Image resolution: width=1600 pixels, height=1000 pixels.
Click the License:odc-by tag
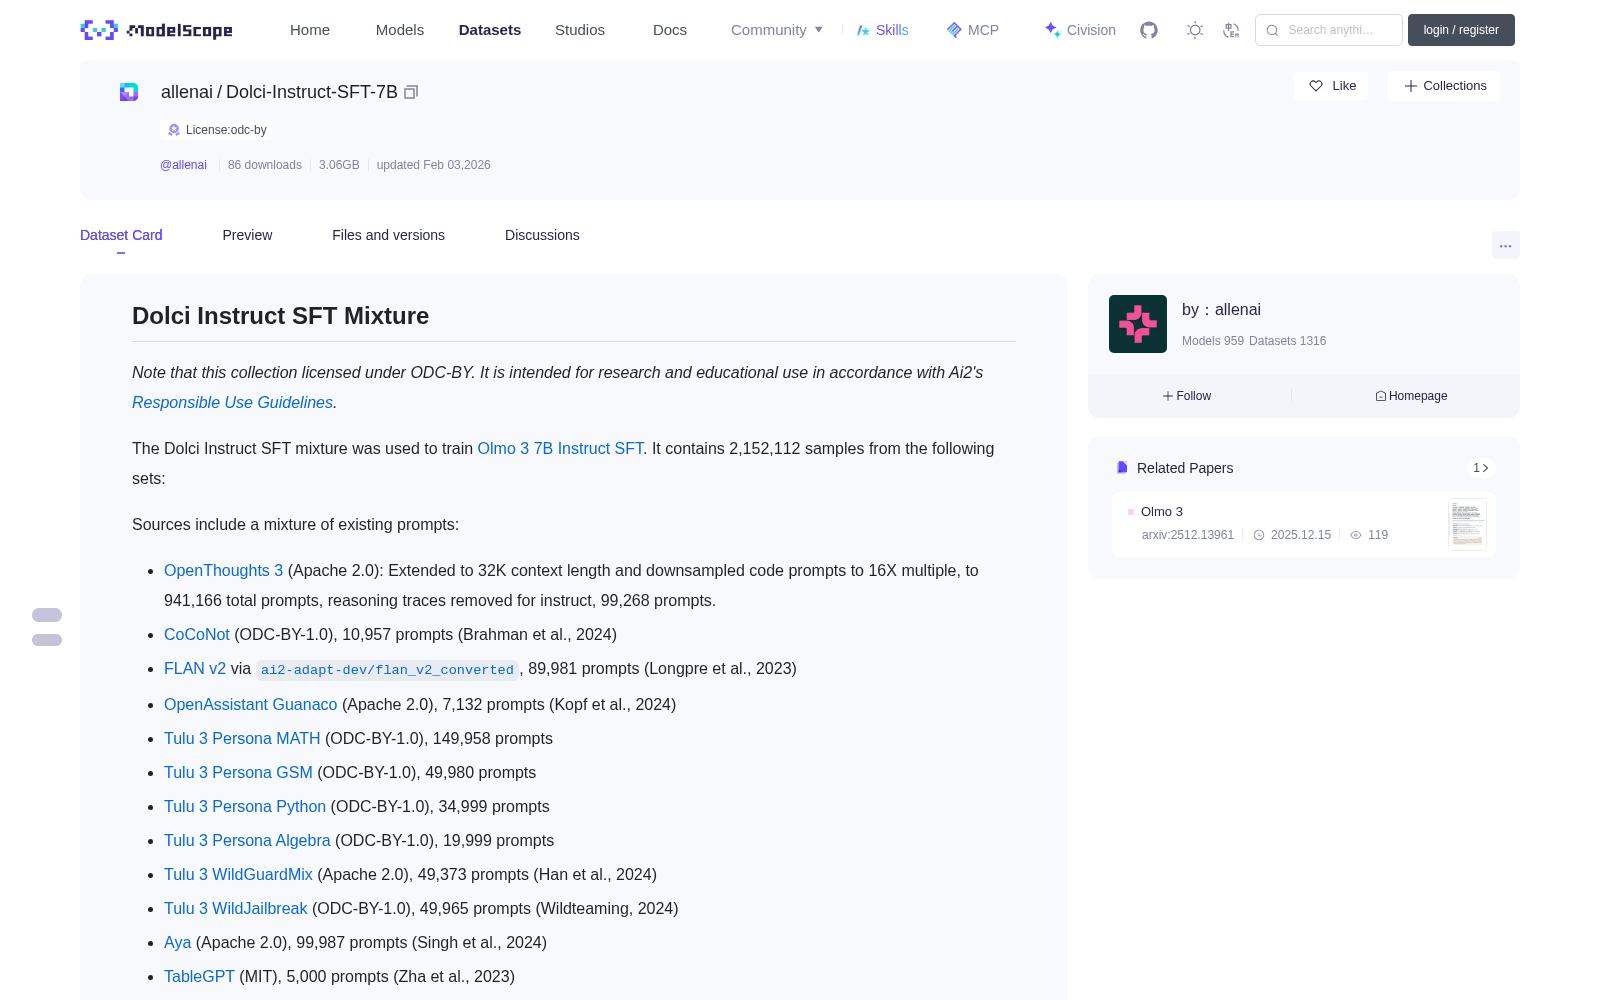(216, 130)
